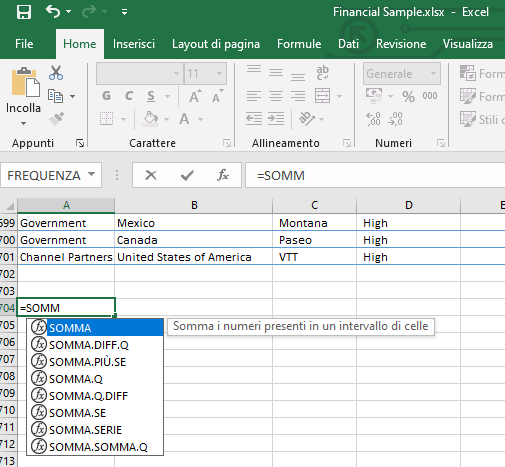
Task: Increase decimal places
Action: point(373,119)
